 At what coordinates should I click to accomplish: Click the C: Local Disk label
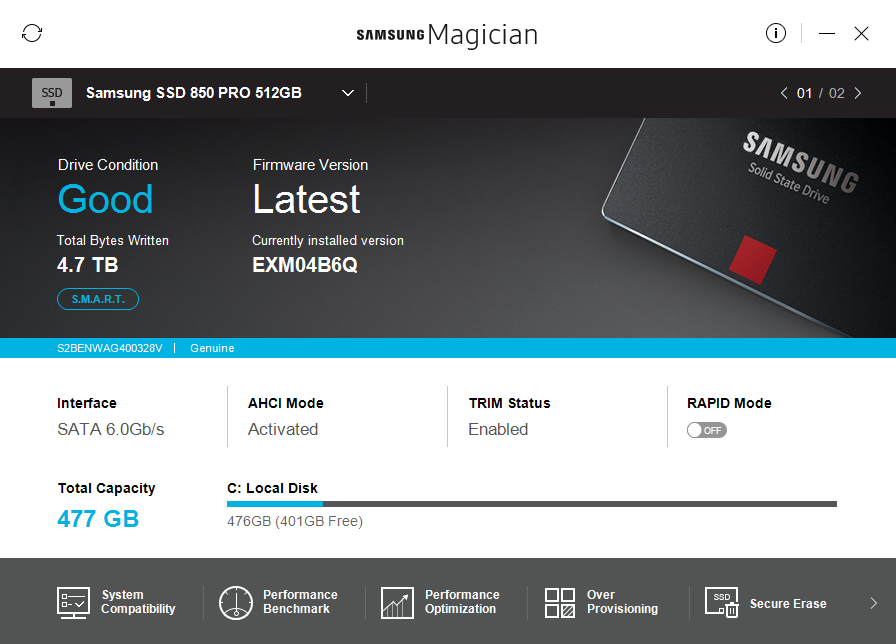pyautogui.click(x=272, y=488)
